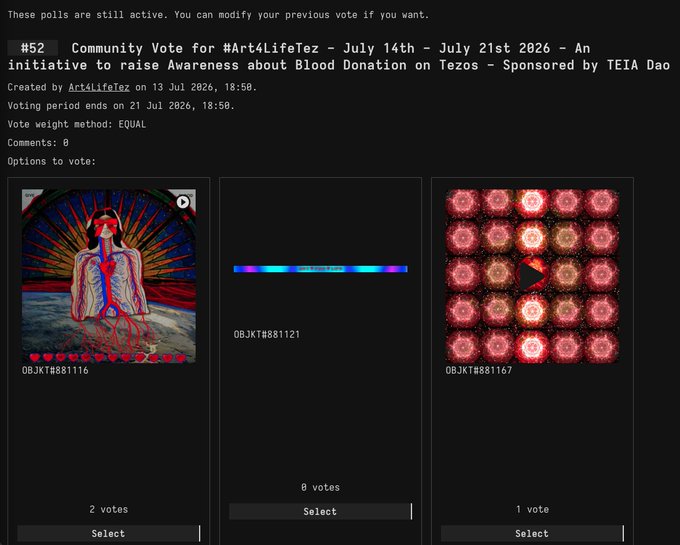This screenshot has height=545, width=680.
Task: Play the red mandala grid video OBJKT#881167
Action: click(532, 275)
